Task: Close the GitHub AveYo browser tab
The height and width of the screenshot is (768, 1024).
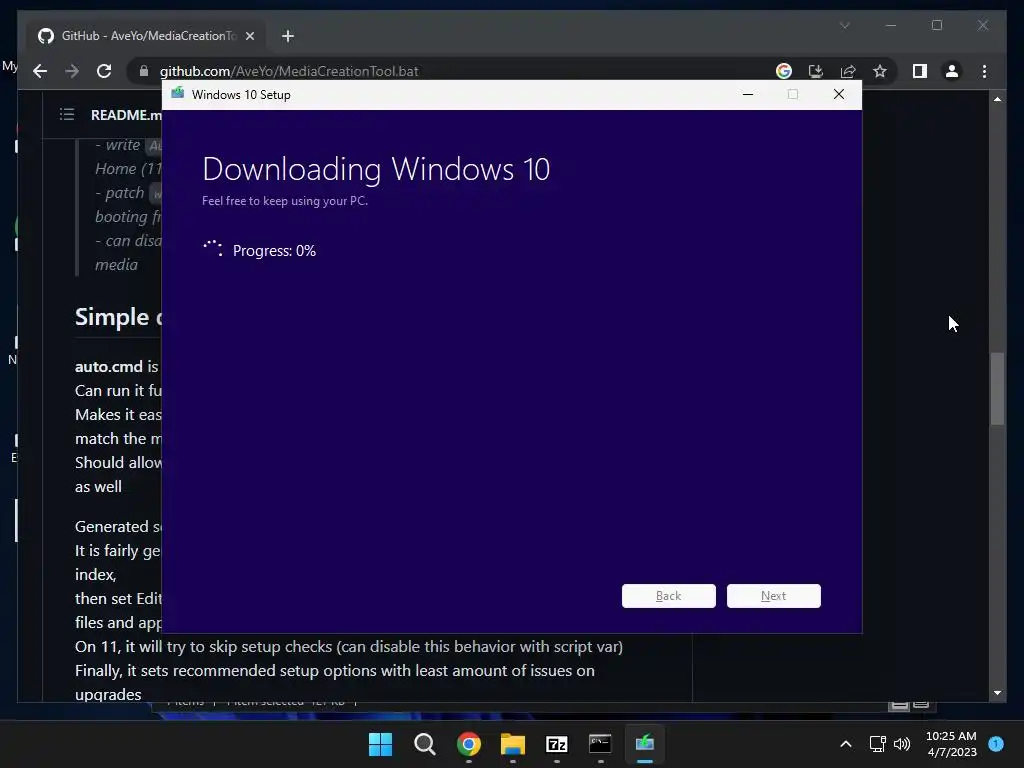Action: (249, 36)
